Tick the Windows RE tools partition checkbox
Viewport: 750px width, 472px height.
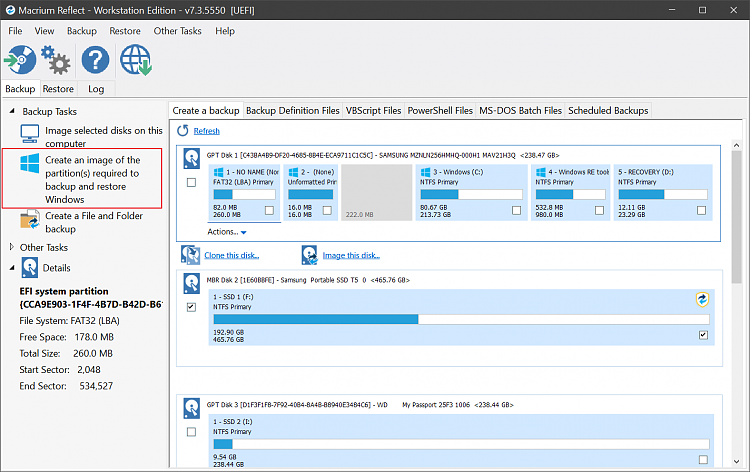[x=599, y=210]
